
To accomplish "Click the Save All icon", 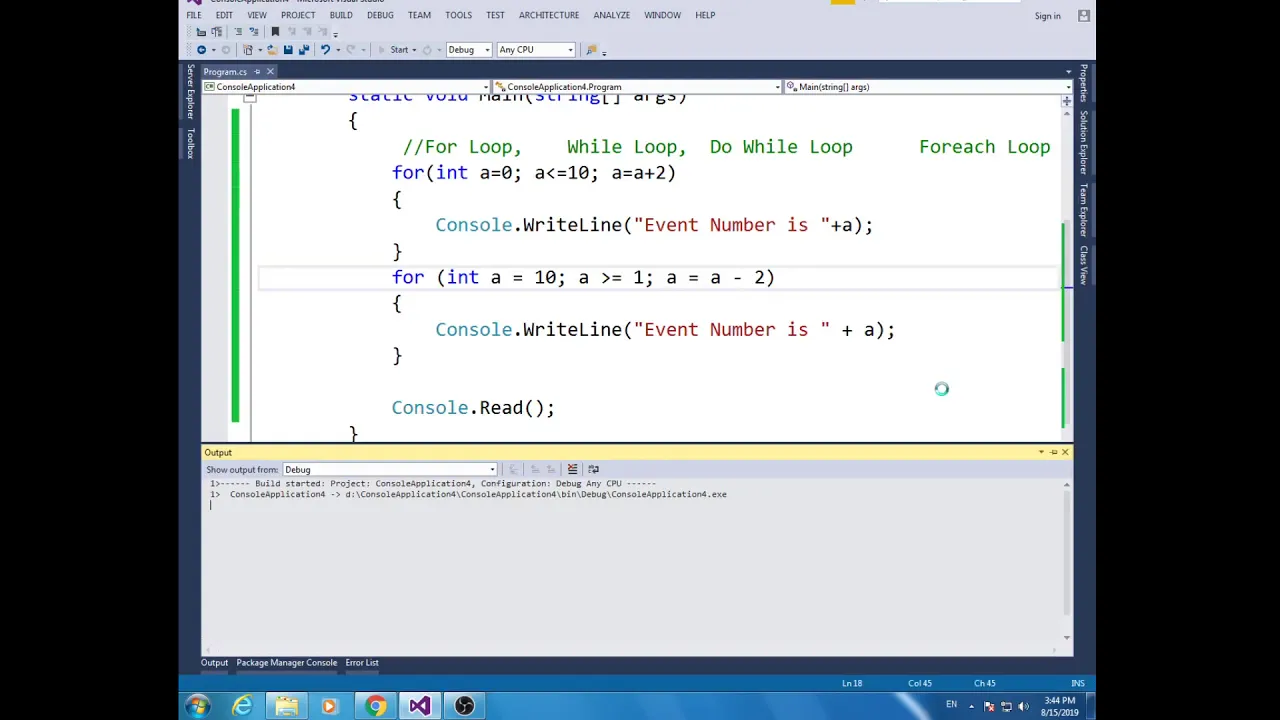I will [x=304, y=49].
